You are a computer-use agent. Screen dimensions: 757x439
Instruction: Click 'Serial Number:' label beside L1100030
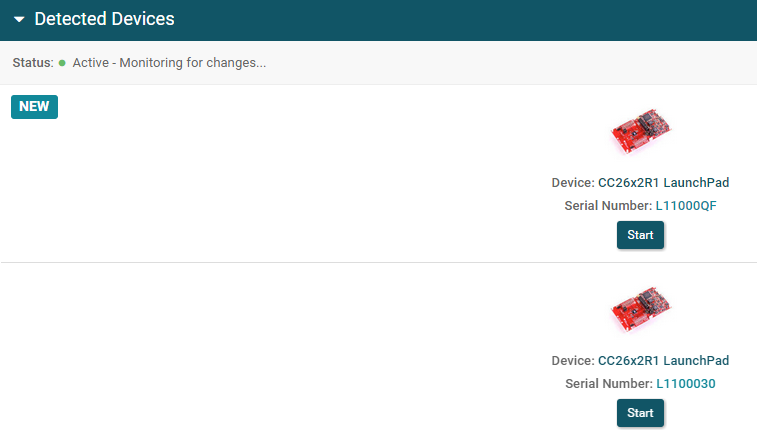(609, 384)
